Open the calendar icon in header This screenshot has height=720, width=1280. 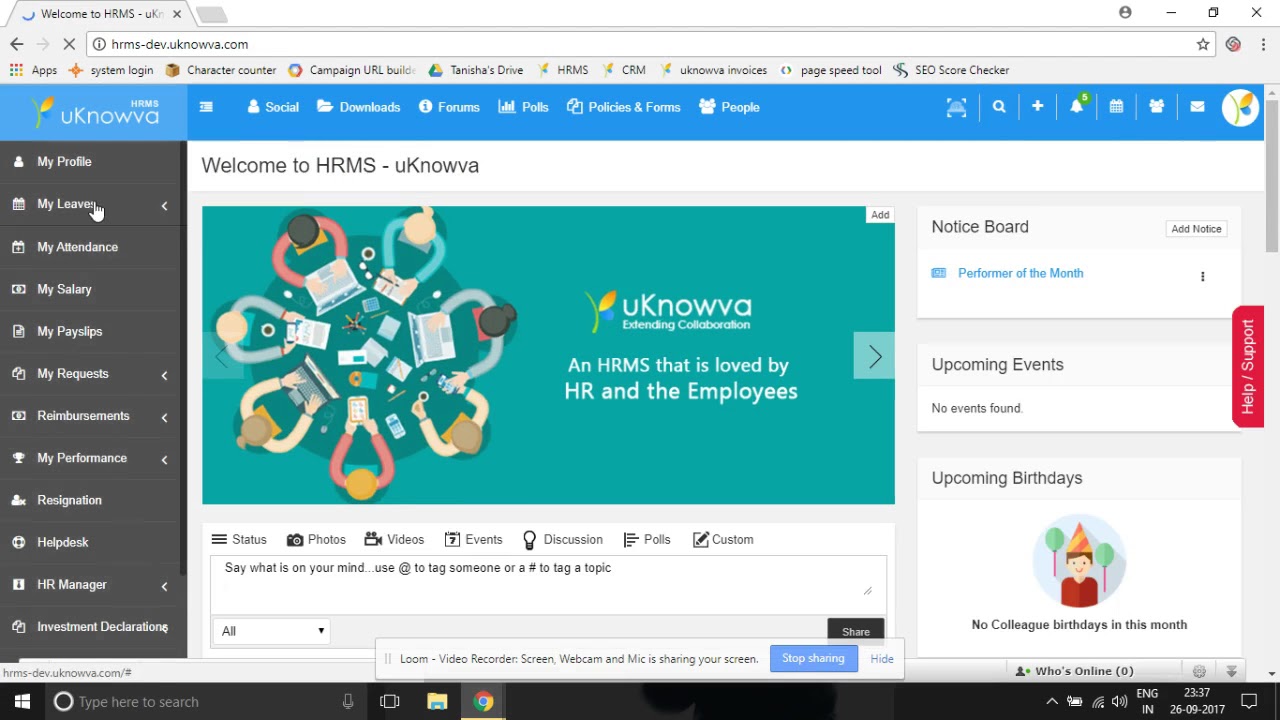[x=1116, y=107]
